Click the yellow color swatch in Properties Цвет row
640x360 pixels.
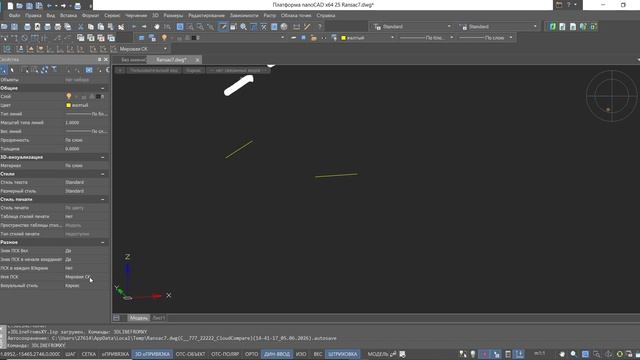pyautogui.click(x=68, y=105)
